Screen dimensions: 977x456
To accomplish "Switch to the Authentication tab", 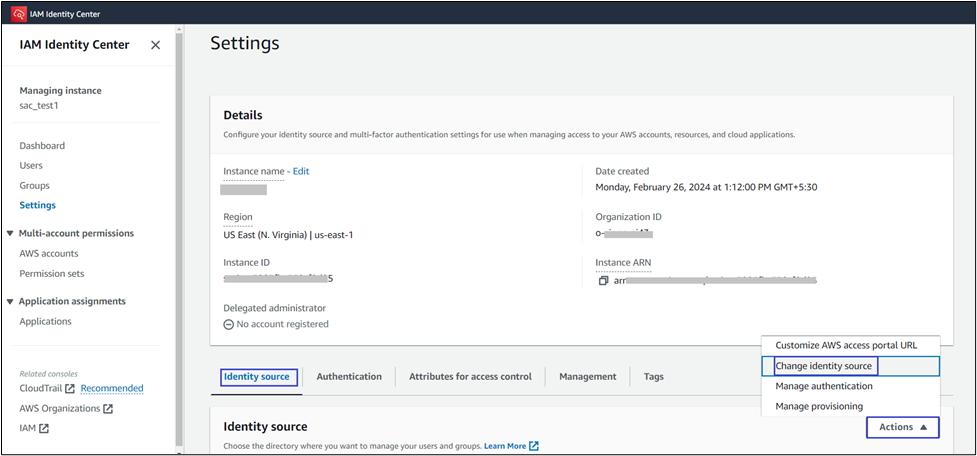I will pos(349,377).
